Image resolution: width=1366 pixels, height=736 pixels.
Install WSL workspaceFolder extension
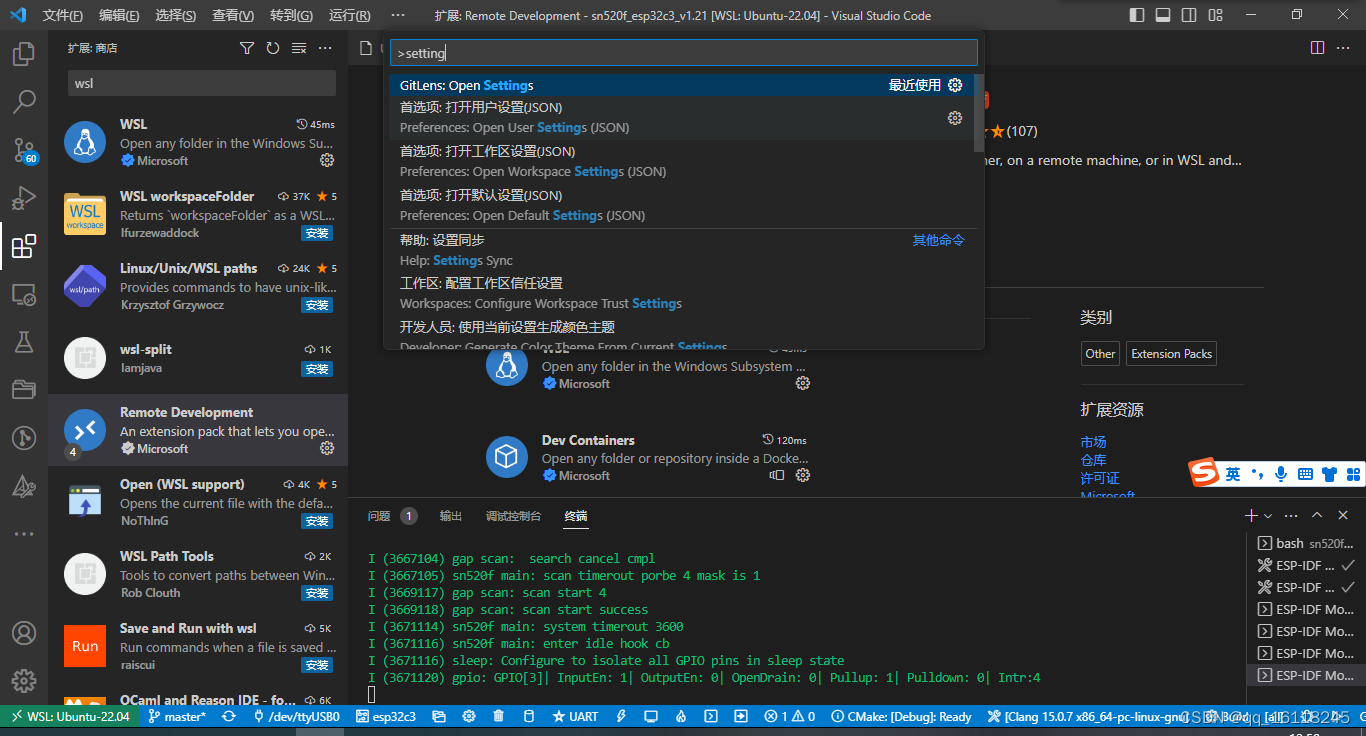pos(317,233)
